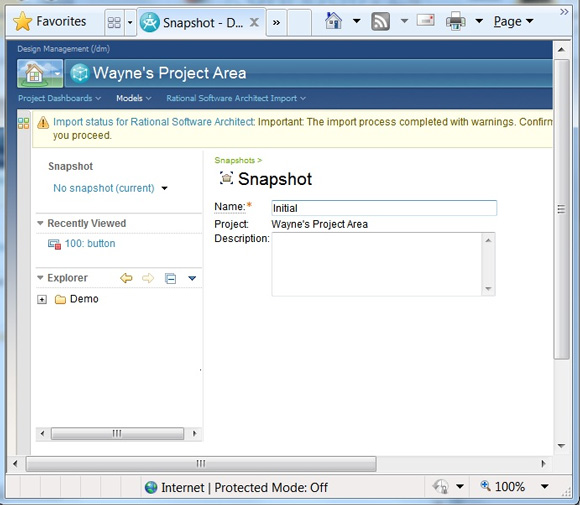Screen dimensions: 580x505
Task: Expand the Quick Tabs dropdown arrow
Action: (x=130, y=23)
